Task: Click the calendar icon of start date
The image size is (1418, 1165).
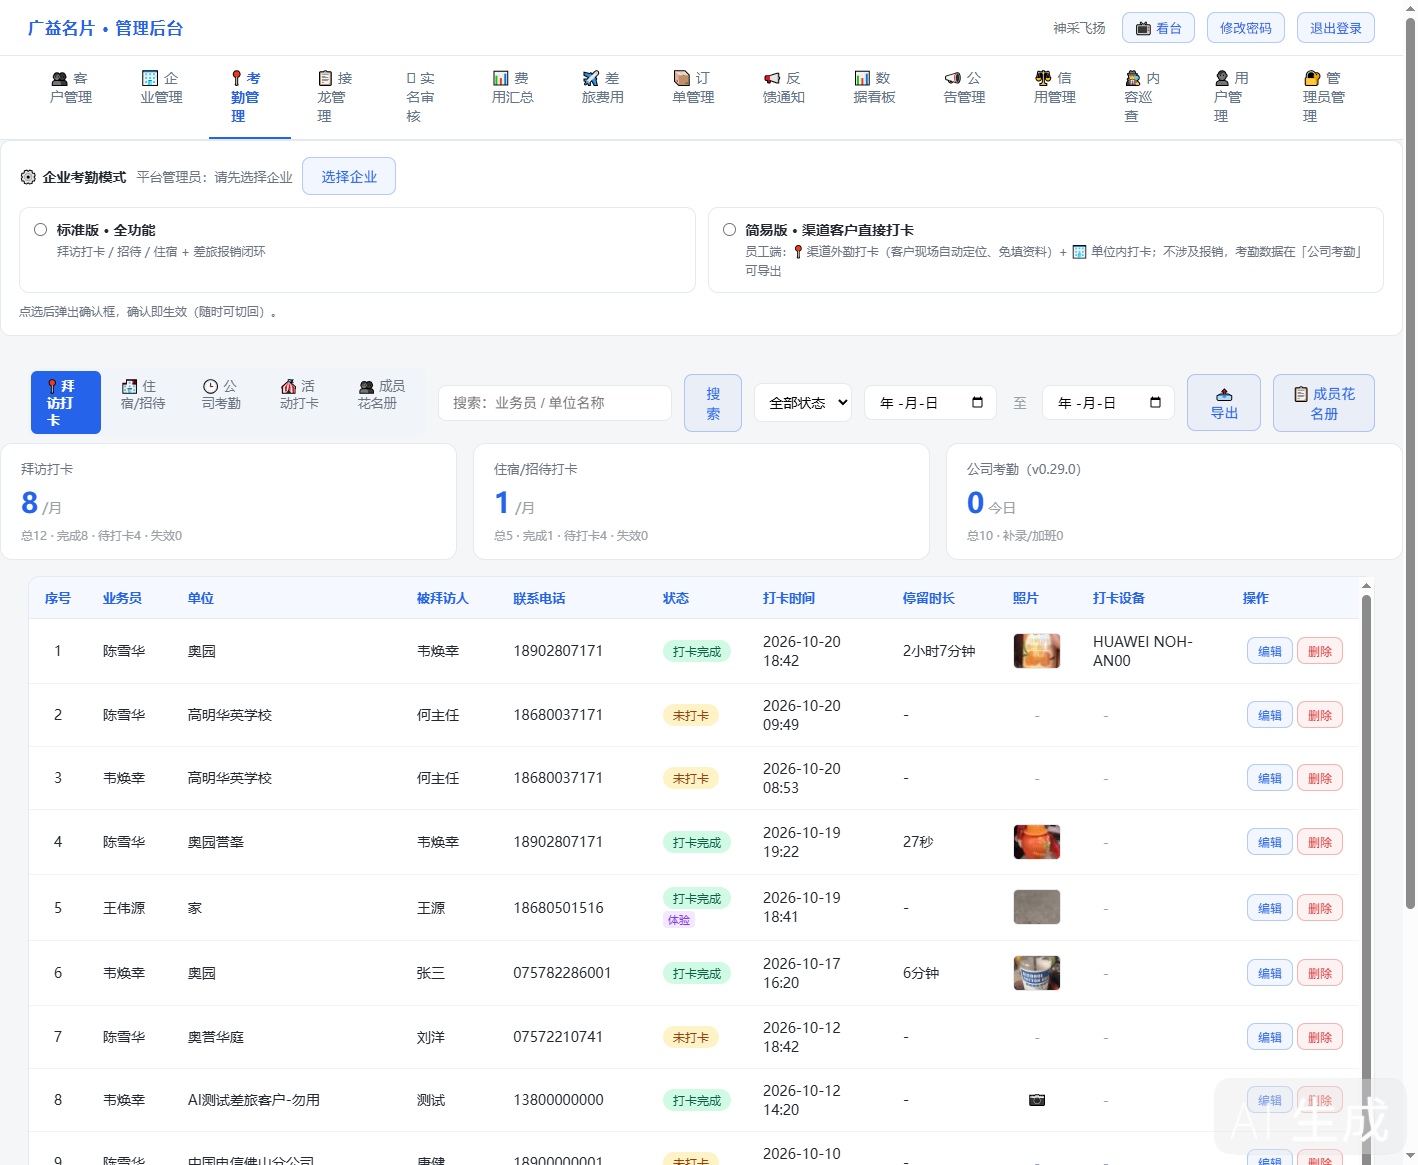Action: 977,403
